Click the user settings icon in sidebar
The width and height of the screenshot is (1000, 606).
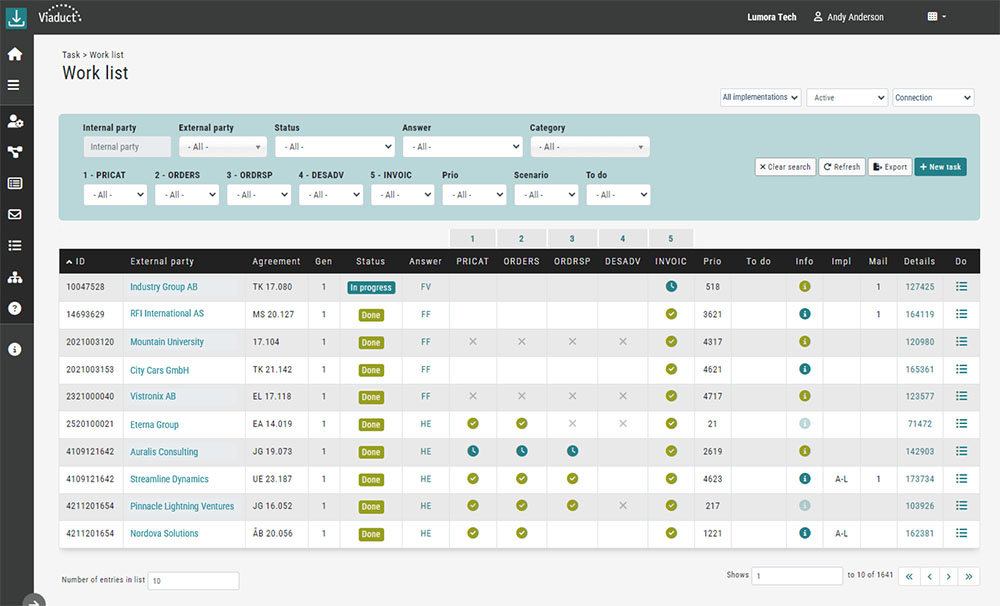tap(15, 121)
